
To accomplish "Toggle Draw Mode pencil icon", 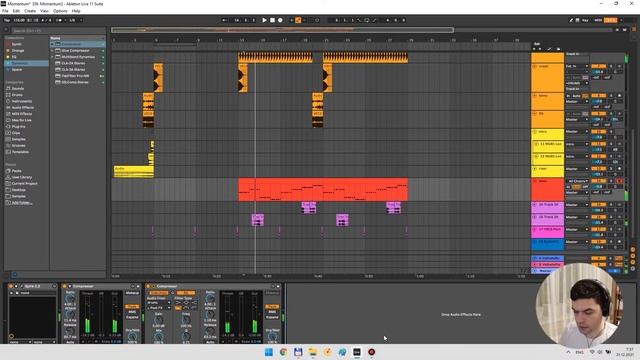I will pyautogui.click(x=571, y=20).
